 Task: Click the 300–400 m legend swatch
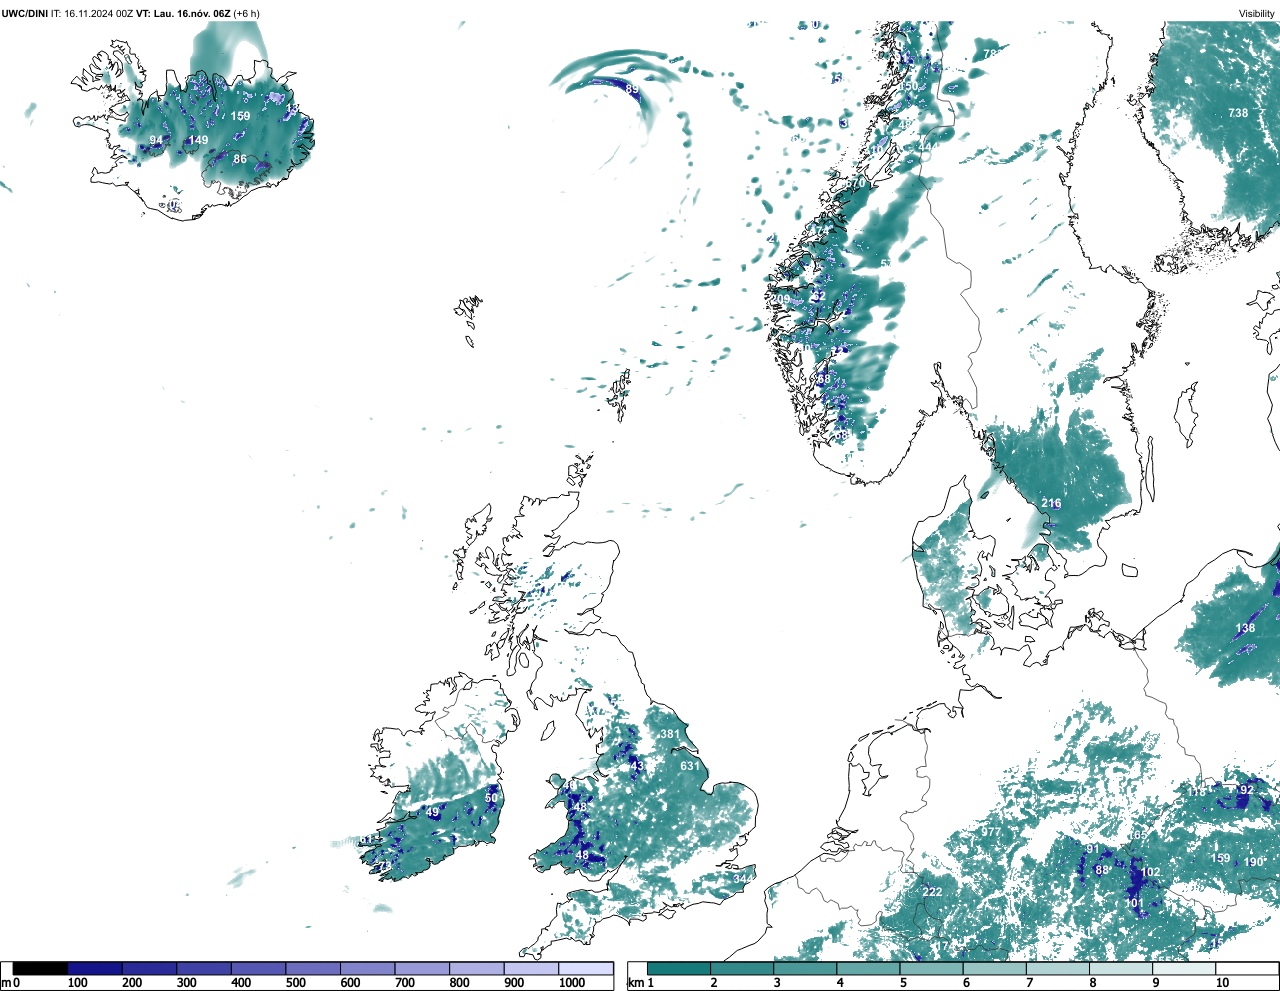click(x=204, y=969)
